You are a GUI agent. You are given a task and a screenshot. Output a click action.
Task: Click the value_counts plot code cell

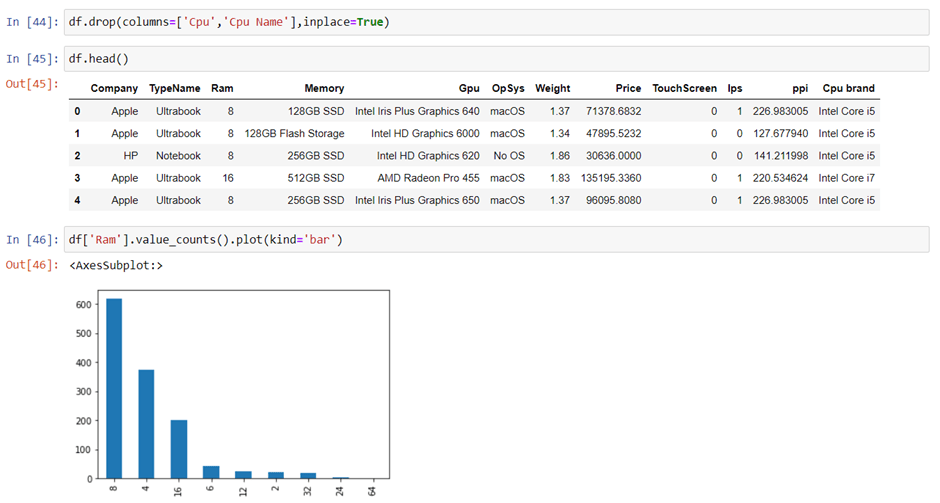tap(496, 240)
